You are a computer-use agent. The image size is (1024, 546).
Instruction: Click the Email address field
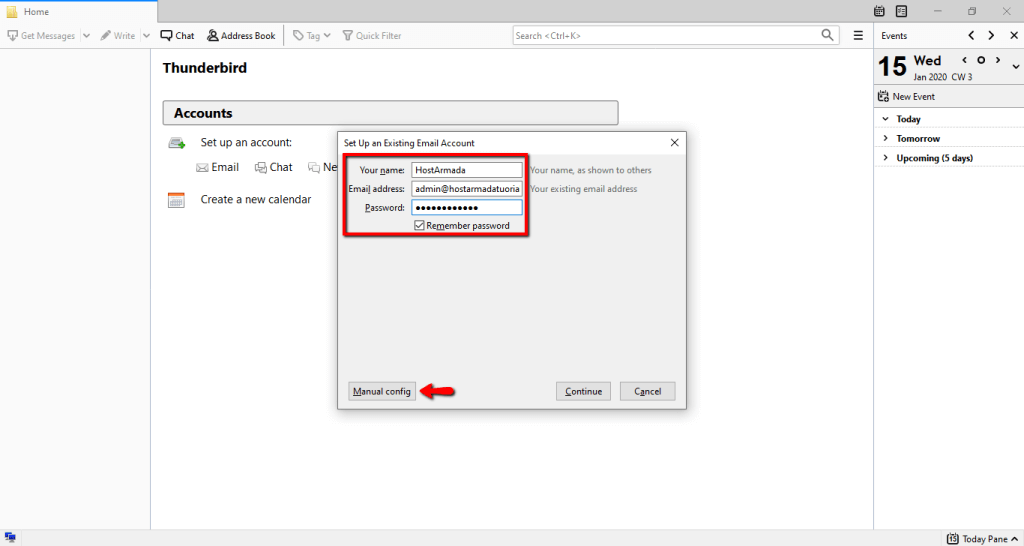pyautogui.click(x=467, y=189)
